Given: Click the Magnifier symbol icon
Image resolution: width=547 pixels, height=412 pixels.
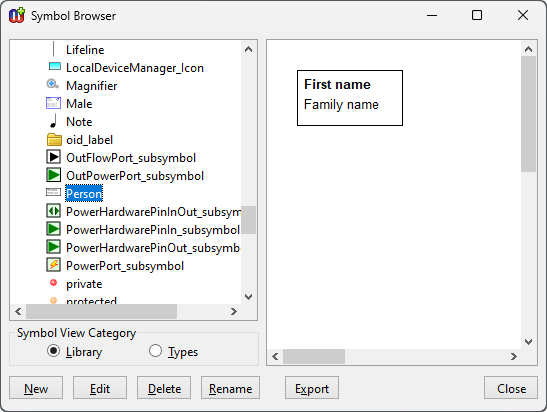Looking at the screenshot, I should tap(53, 84).
